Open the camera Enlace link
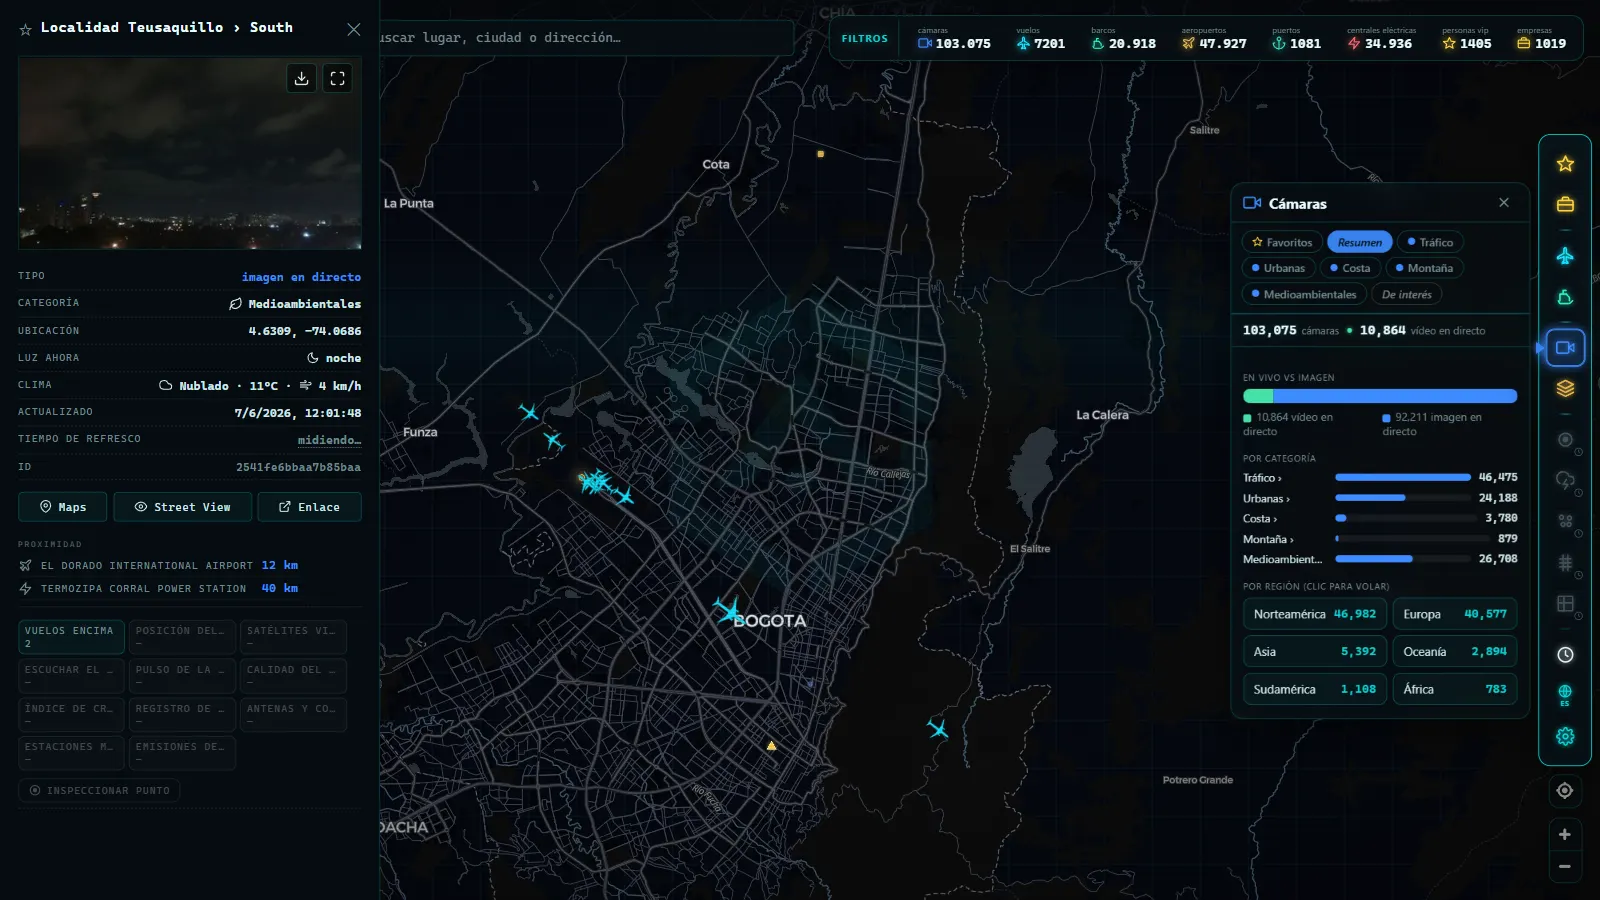The width and height of the screenshot is (1600, 900). click(309, 507)
